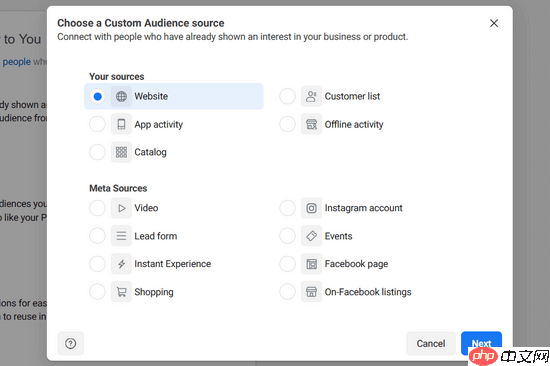Click the 'Choose a Custom Audience source' title
Screen dimensions: 550x366
coord(141,23)
